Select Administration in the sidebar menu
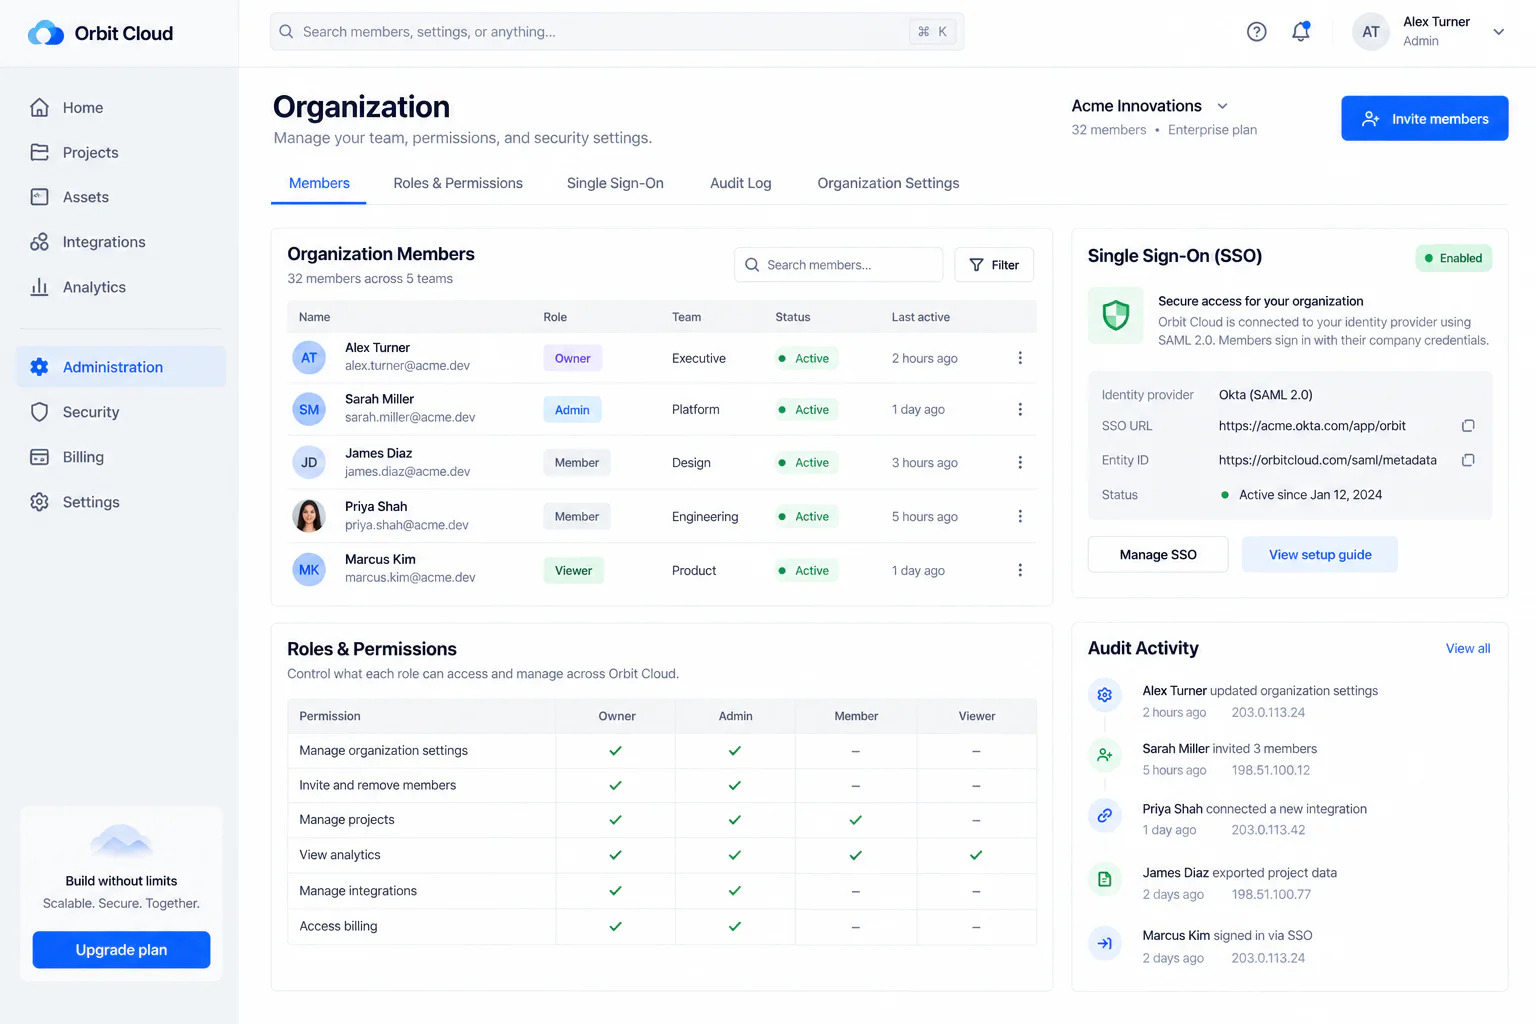Viewport: 1536px width, 1024px height. (x=121, y=367)
